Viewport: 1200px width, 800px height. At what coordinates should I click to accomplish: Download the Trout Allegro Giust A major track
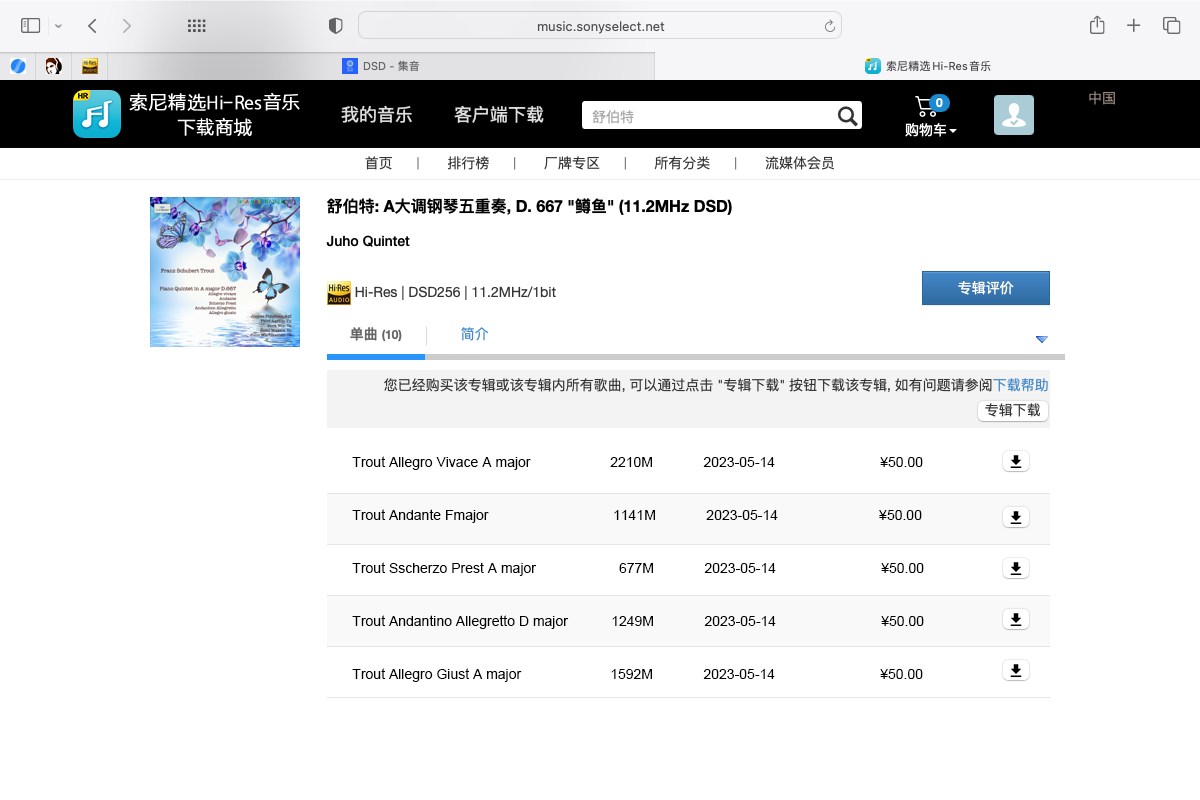1015,670
